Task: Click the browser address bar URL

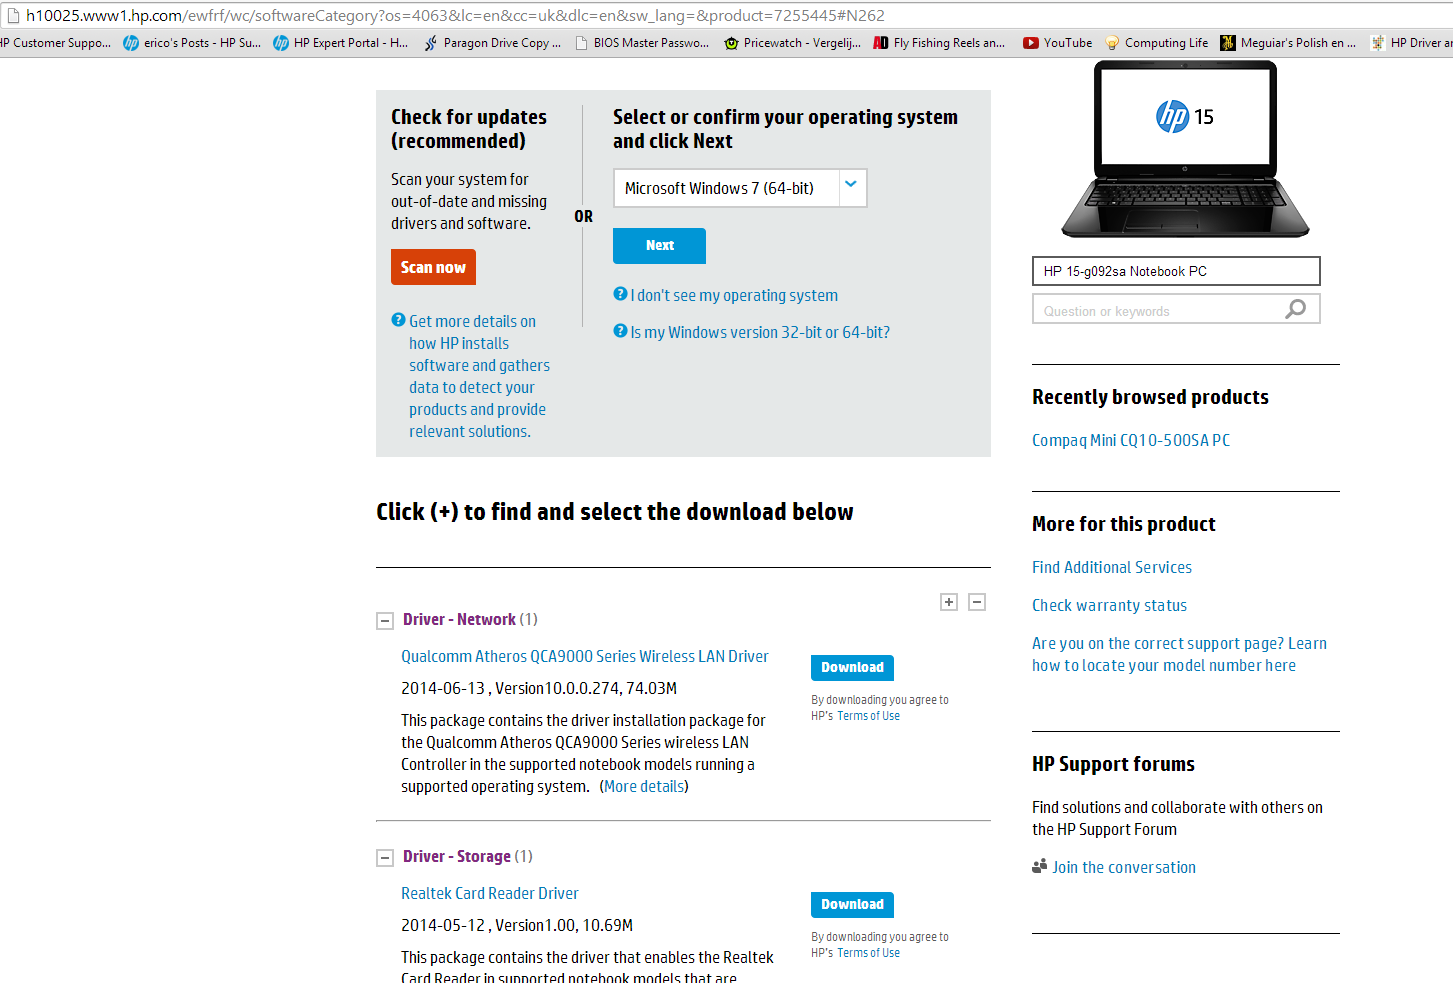Action: [455, 16]
